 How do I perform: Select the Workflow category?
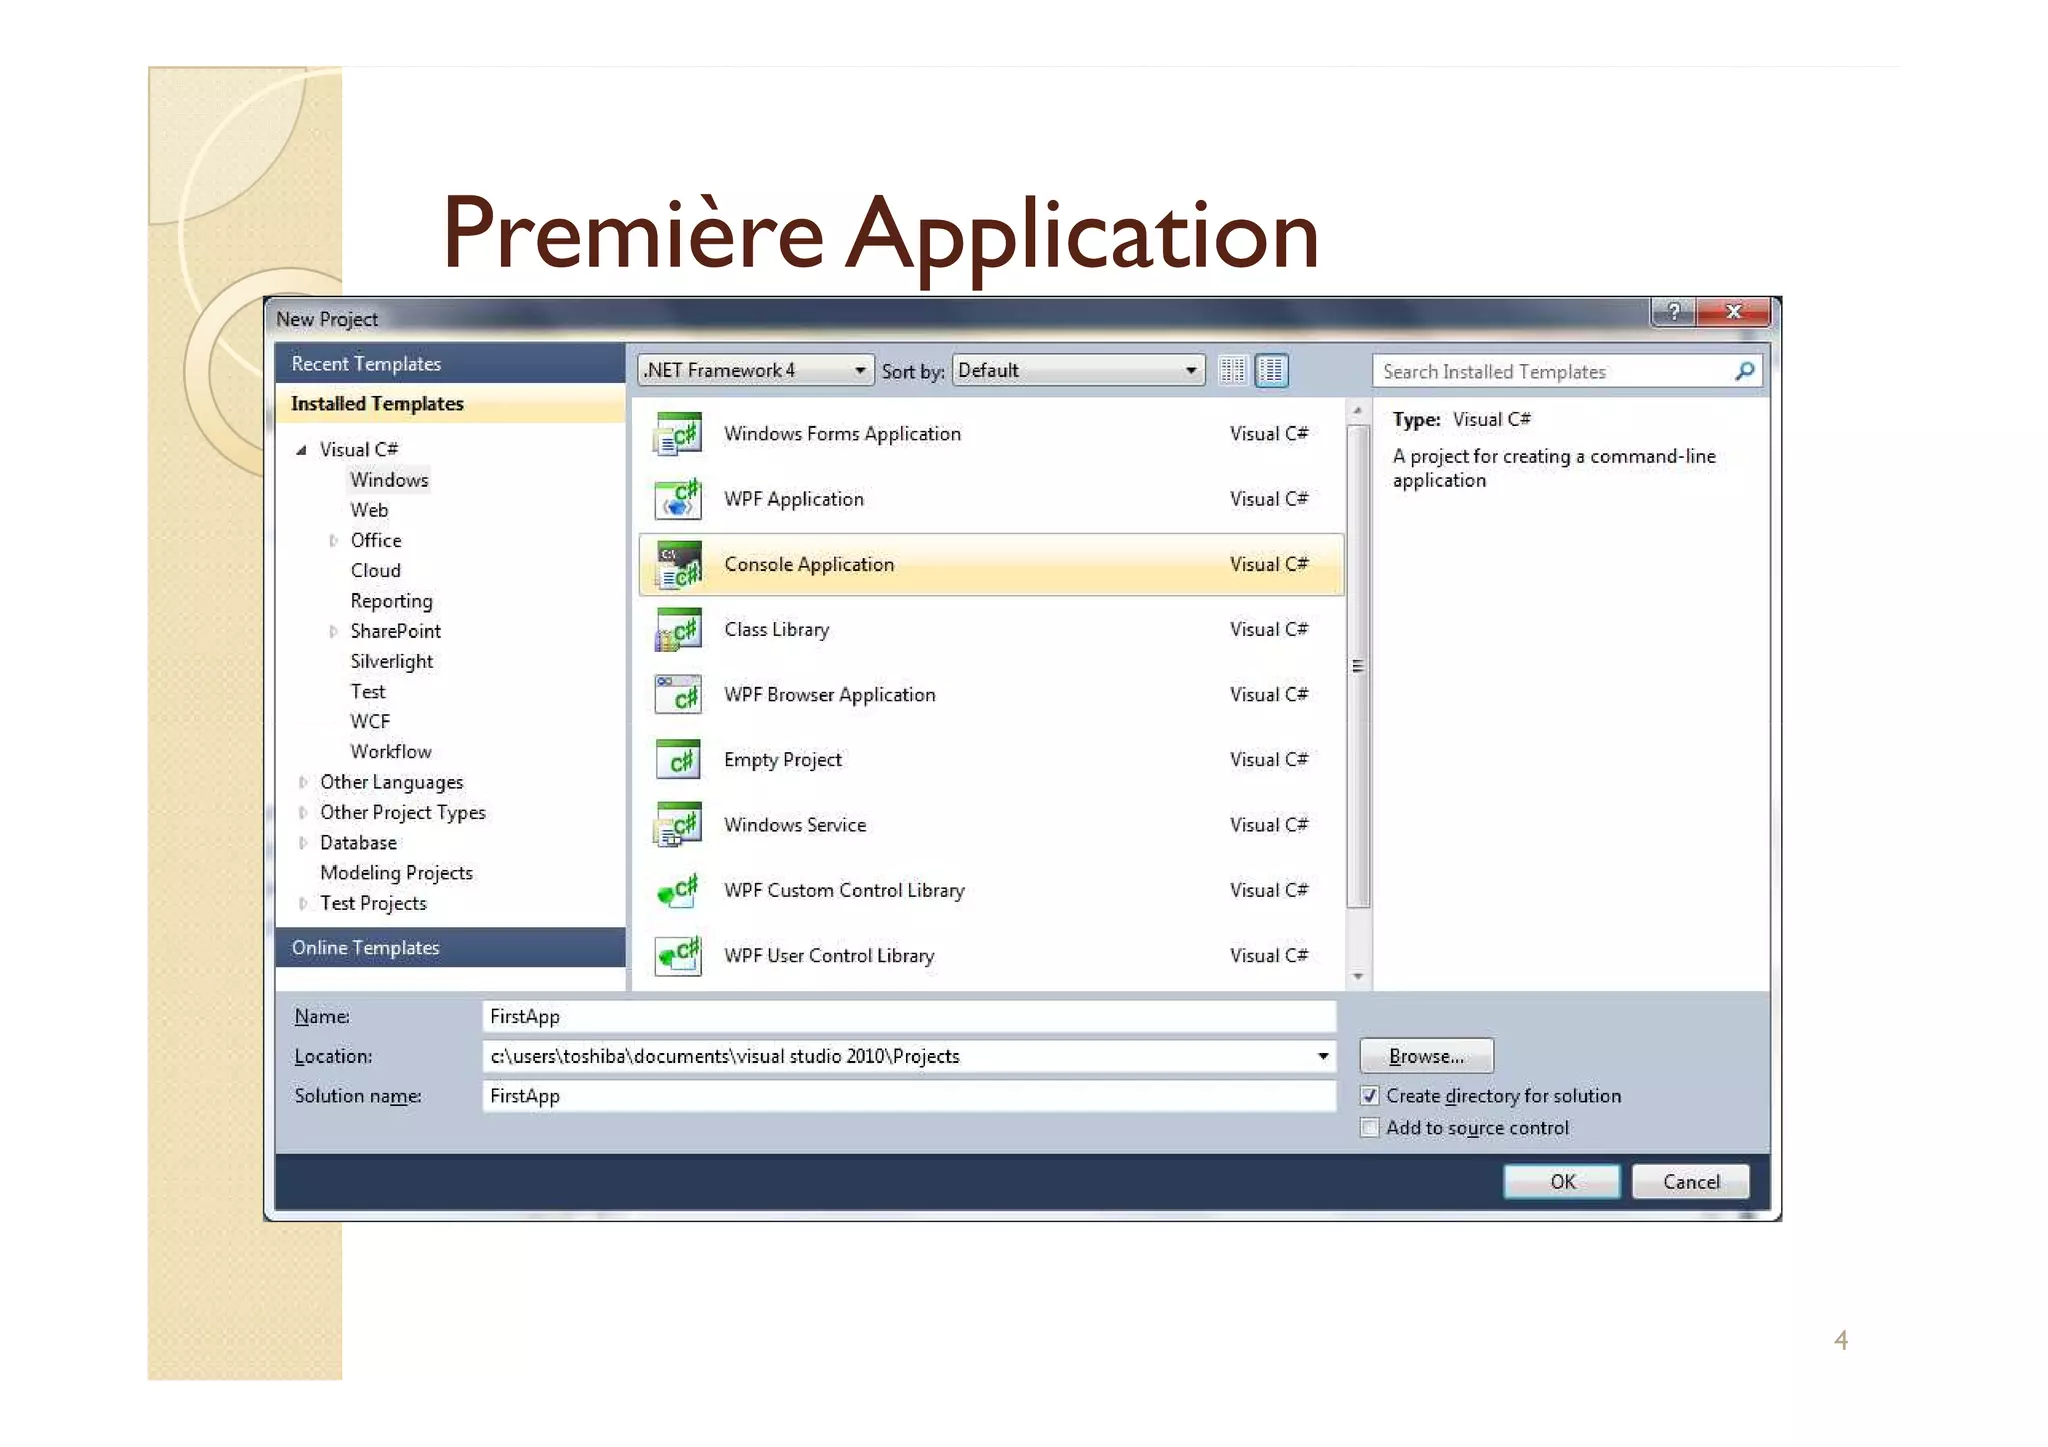point(390,752)
